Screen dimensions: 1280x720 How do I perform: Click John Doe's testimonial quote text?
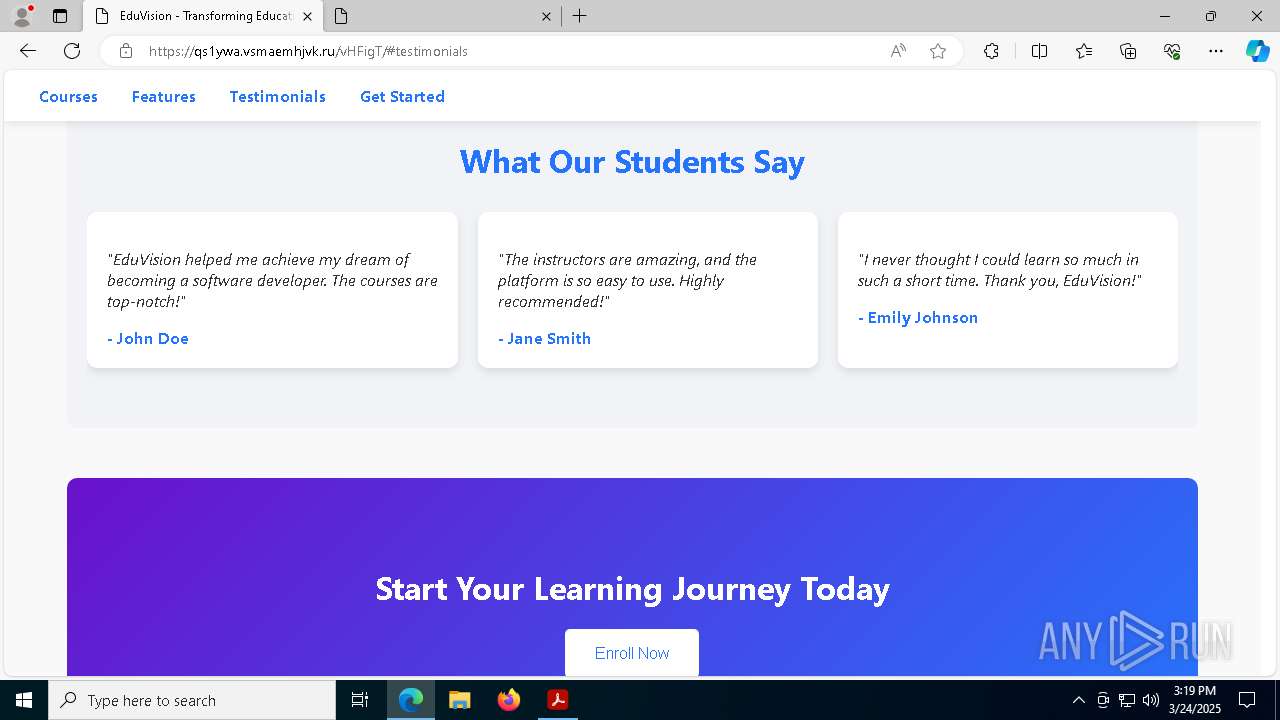coord(272,280)
